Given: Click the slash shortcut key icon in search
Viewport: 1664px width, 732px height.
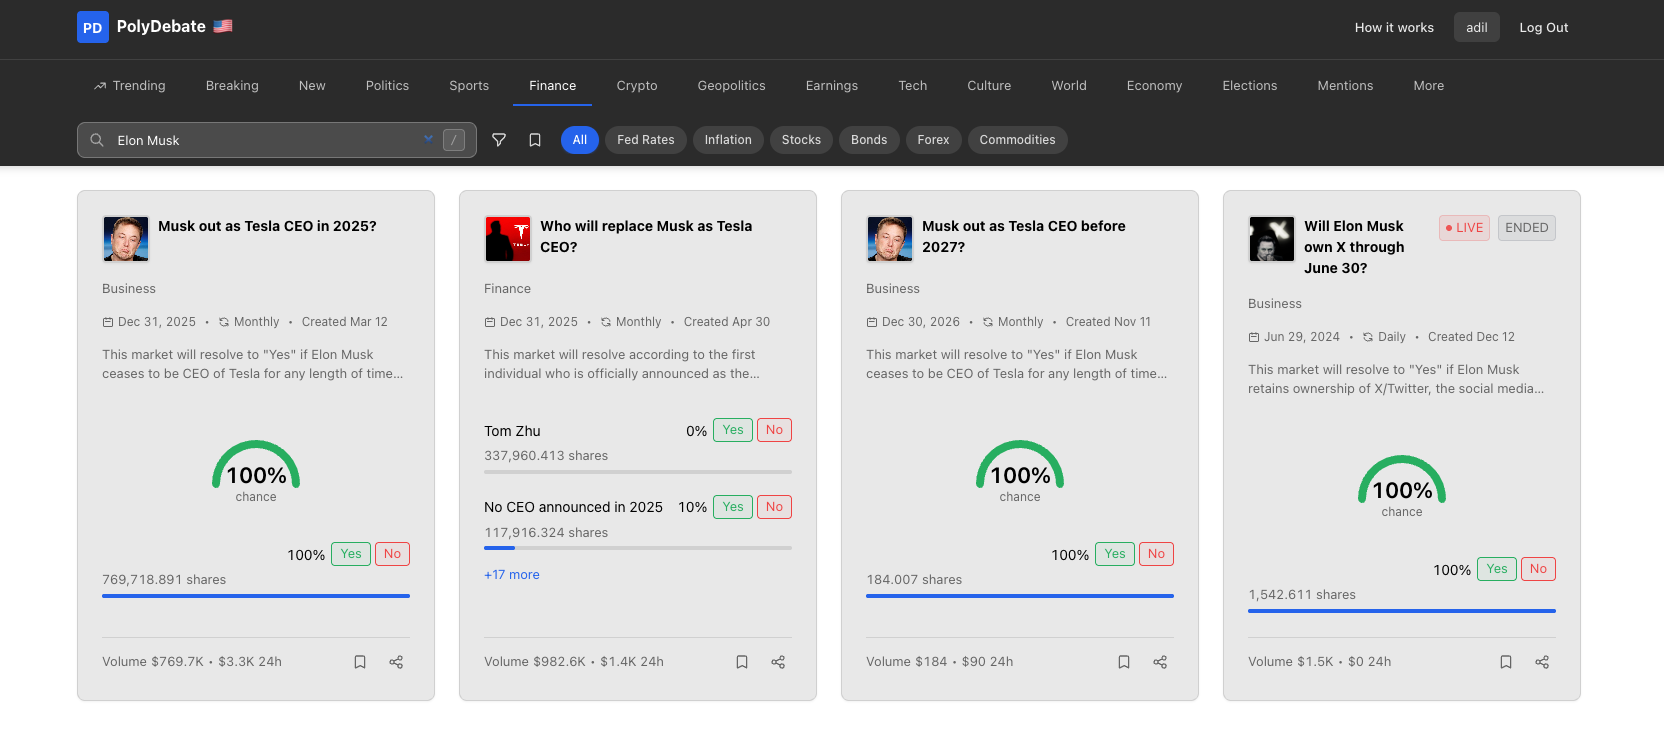Looking at the screenshot, I should pyautogui.click(x=454, y=140).
